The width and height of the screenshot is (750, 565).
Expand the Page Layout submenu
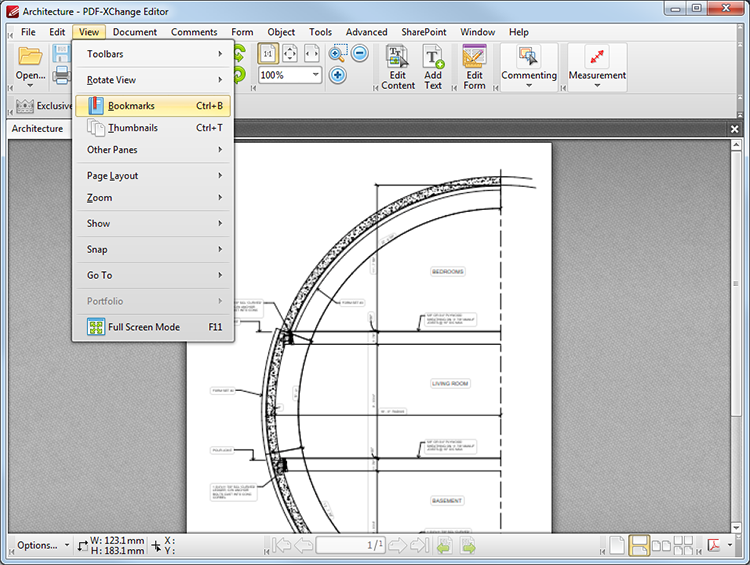point(153,176)
